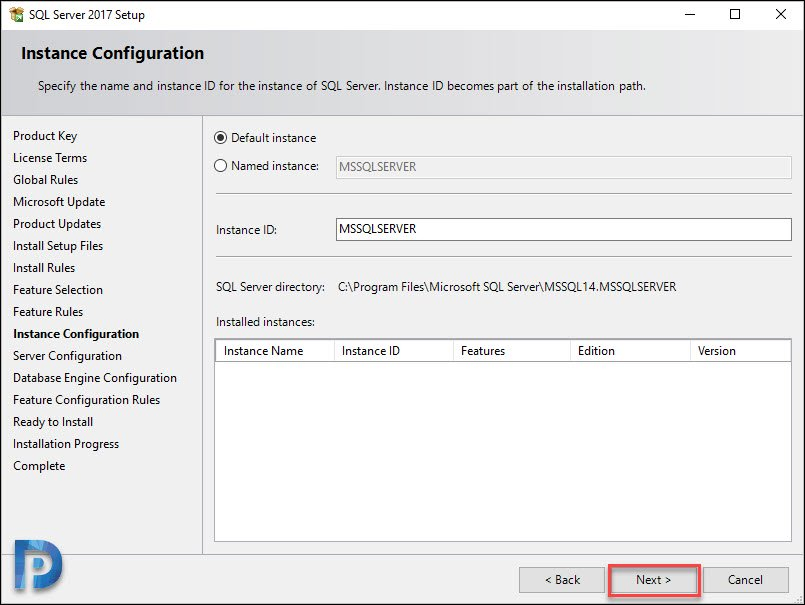
Task: Minimize the setup window
Action: (x=690, y=14)
